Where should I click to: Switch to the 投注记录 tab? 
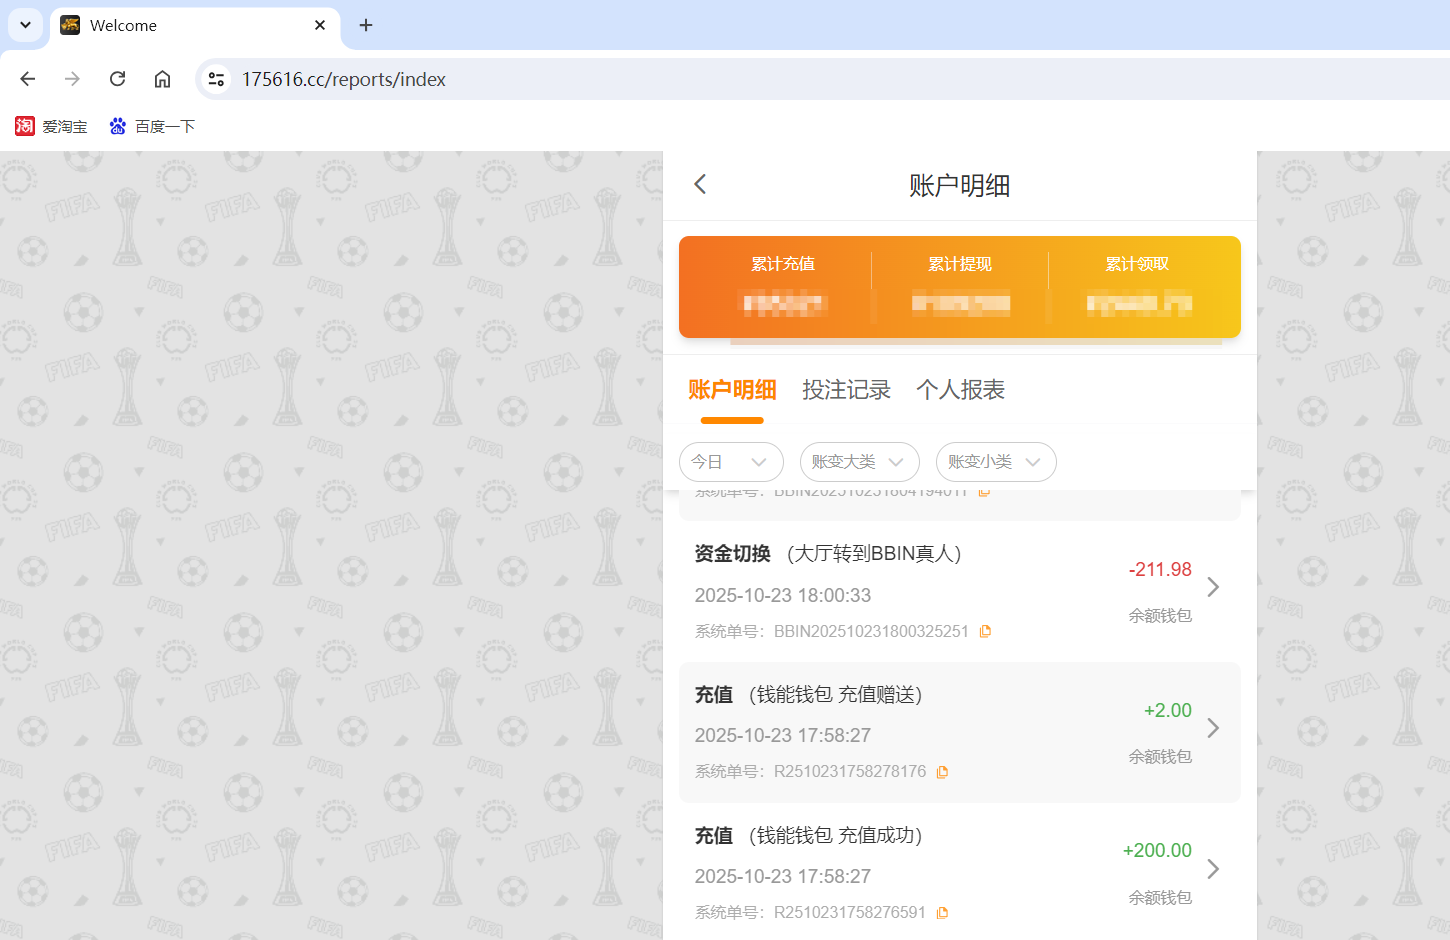pyautogui.click(x=846, y=390)
